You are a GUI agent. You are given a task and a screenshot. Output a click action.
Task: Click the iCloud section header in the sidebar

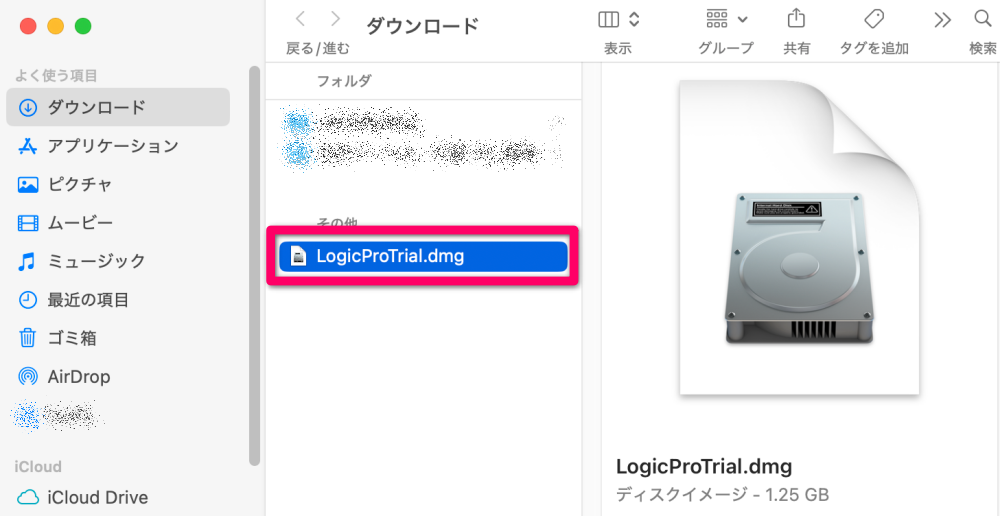(38, 466)
